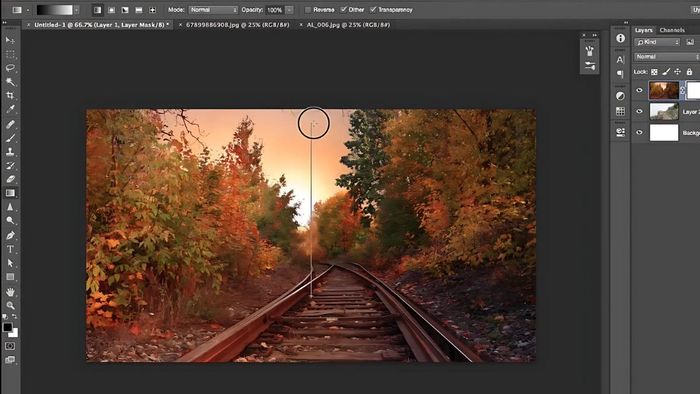Image resolution: width=700 pixels, height=394 pixels.
Task: Select the Eraser tool
Action: (10, 179)
